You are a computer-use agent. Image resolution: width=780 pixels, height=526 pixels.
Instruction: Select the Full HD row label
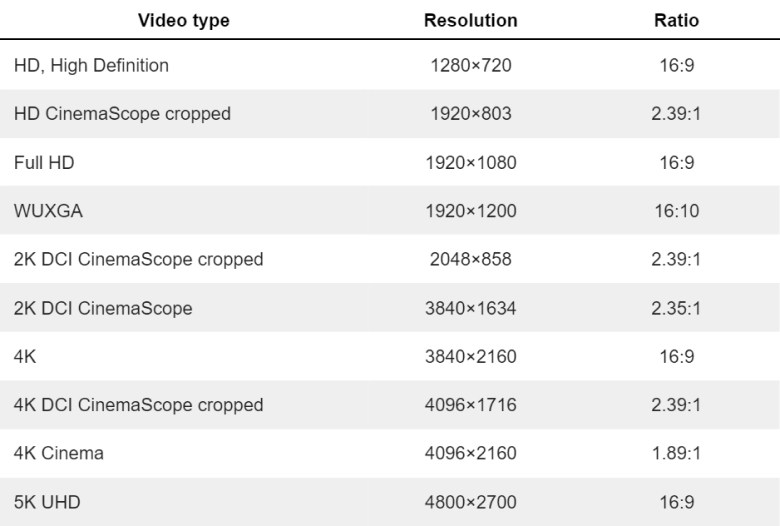[43, 162]
